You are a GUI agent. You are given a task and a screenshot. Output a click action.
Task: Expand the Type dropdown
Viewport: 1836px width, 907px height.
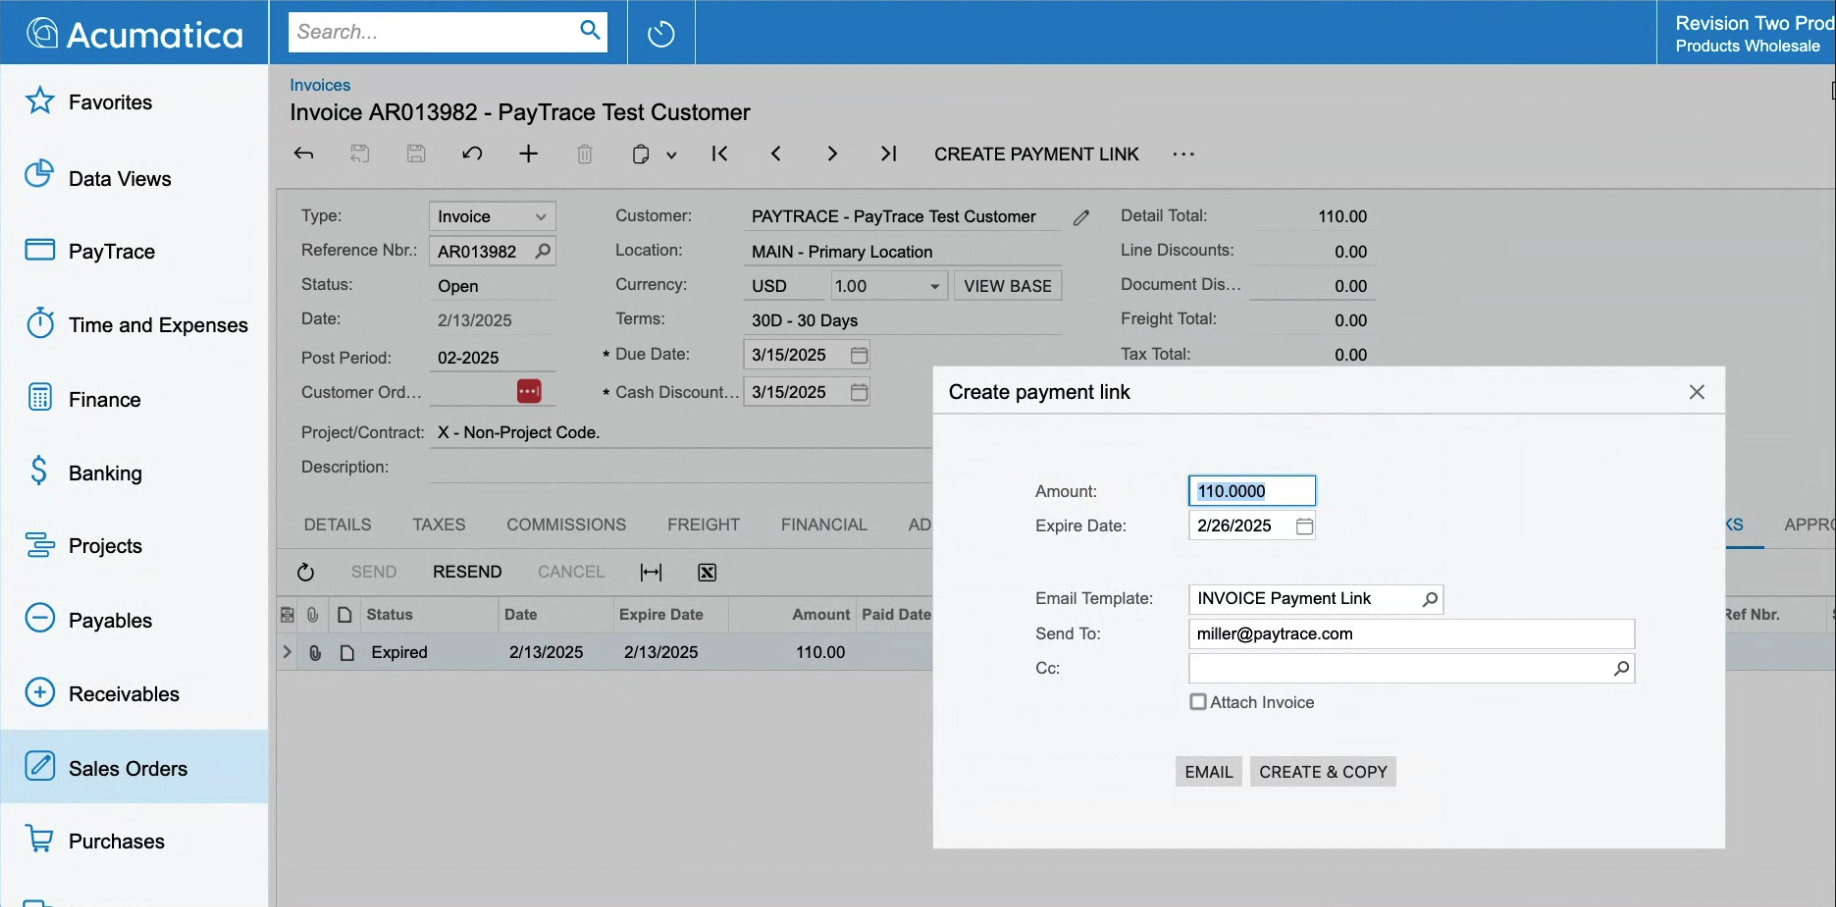(541, 217)
